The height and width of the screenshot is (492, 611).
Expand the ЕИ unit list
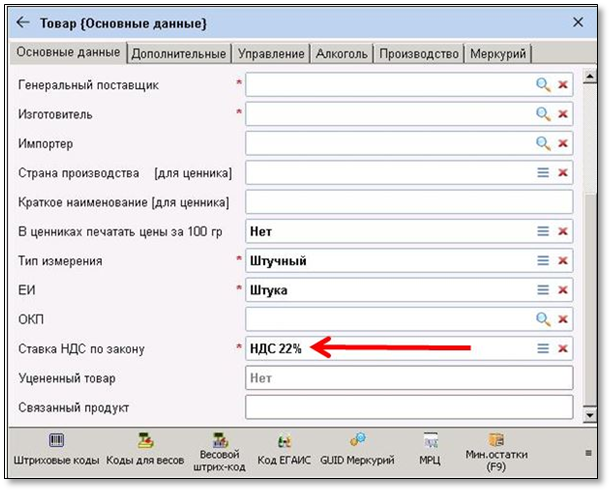[x=543, y=290]
